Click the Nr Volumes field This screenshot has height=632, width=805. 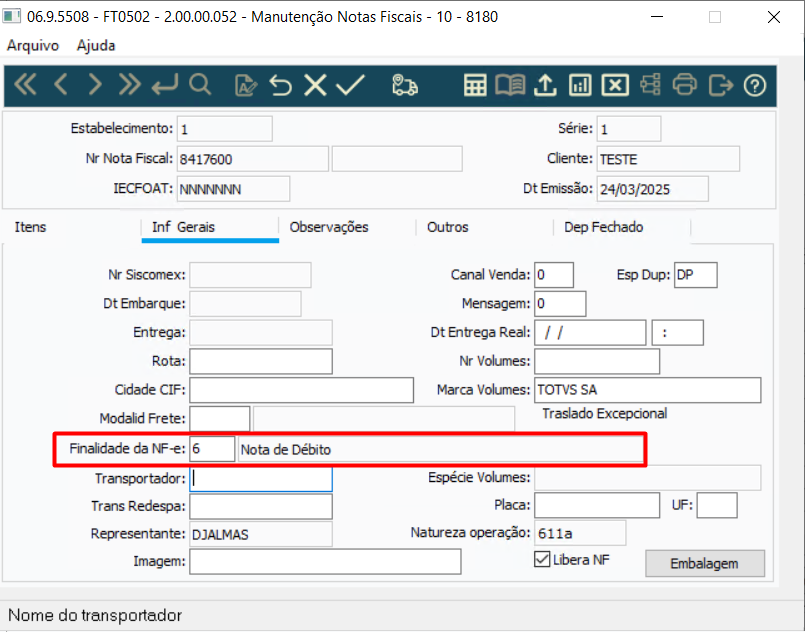point(597,361)
